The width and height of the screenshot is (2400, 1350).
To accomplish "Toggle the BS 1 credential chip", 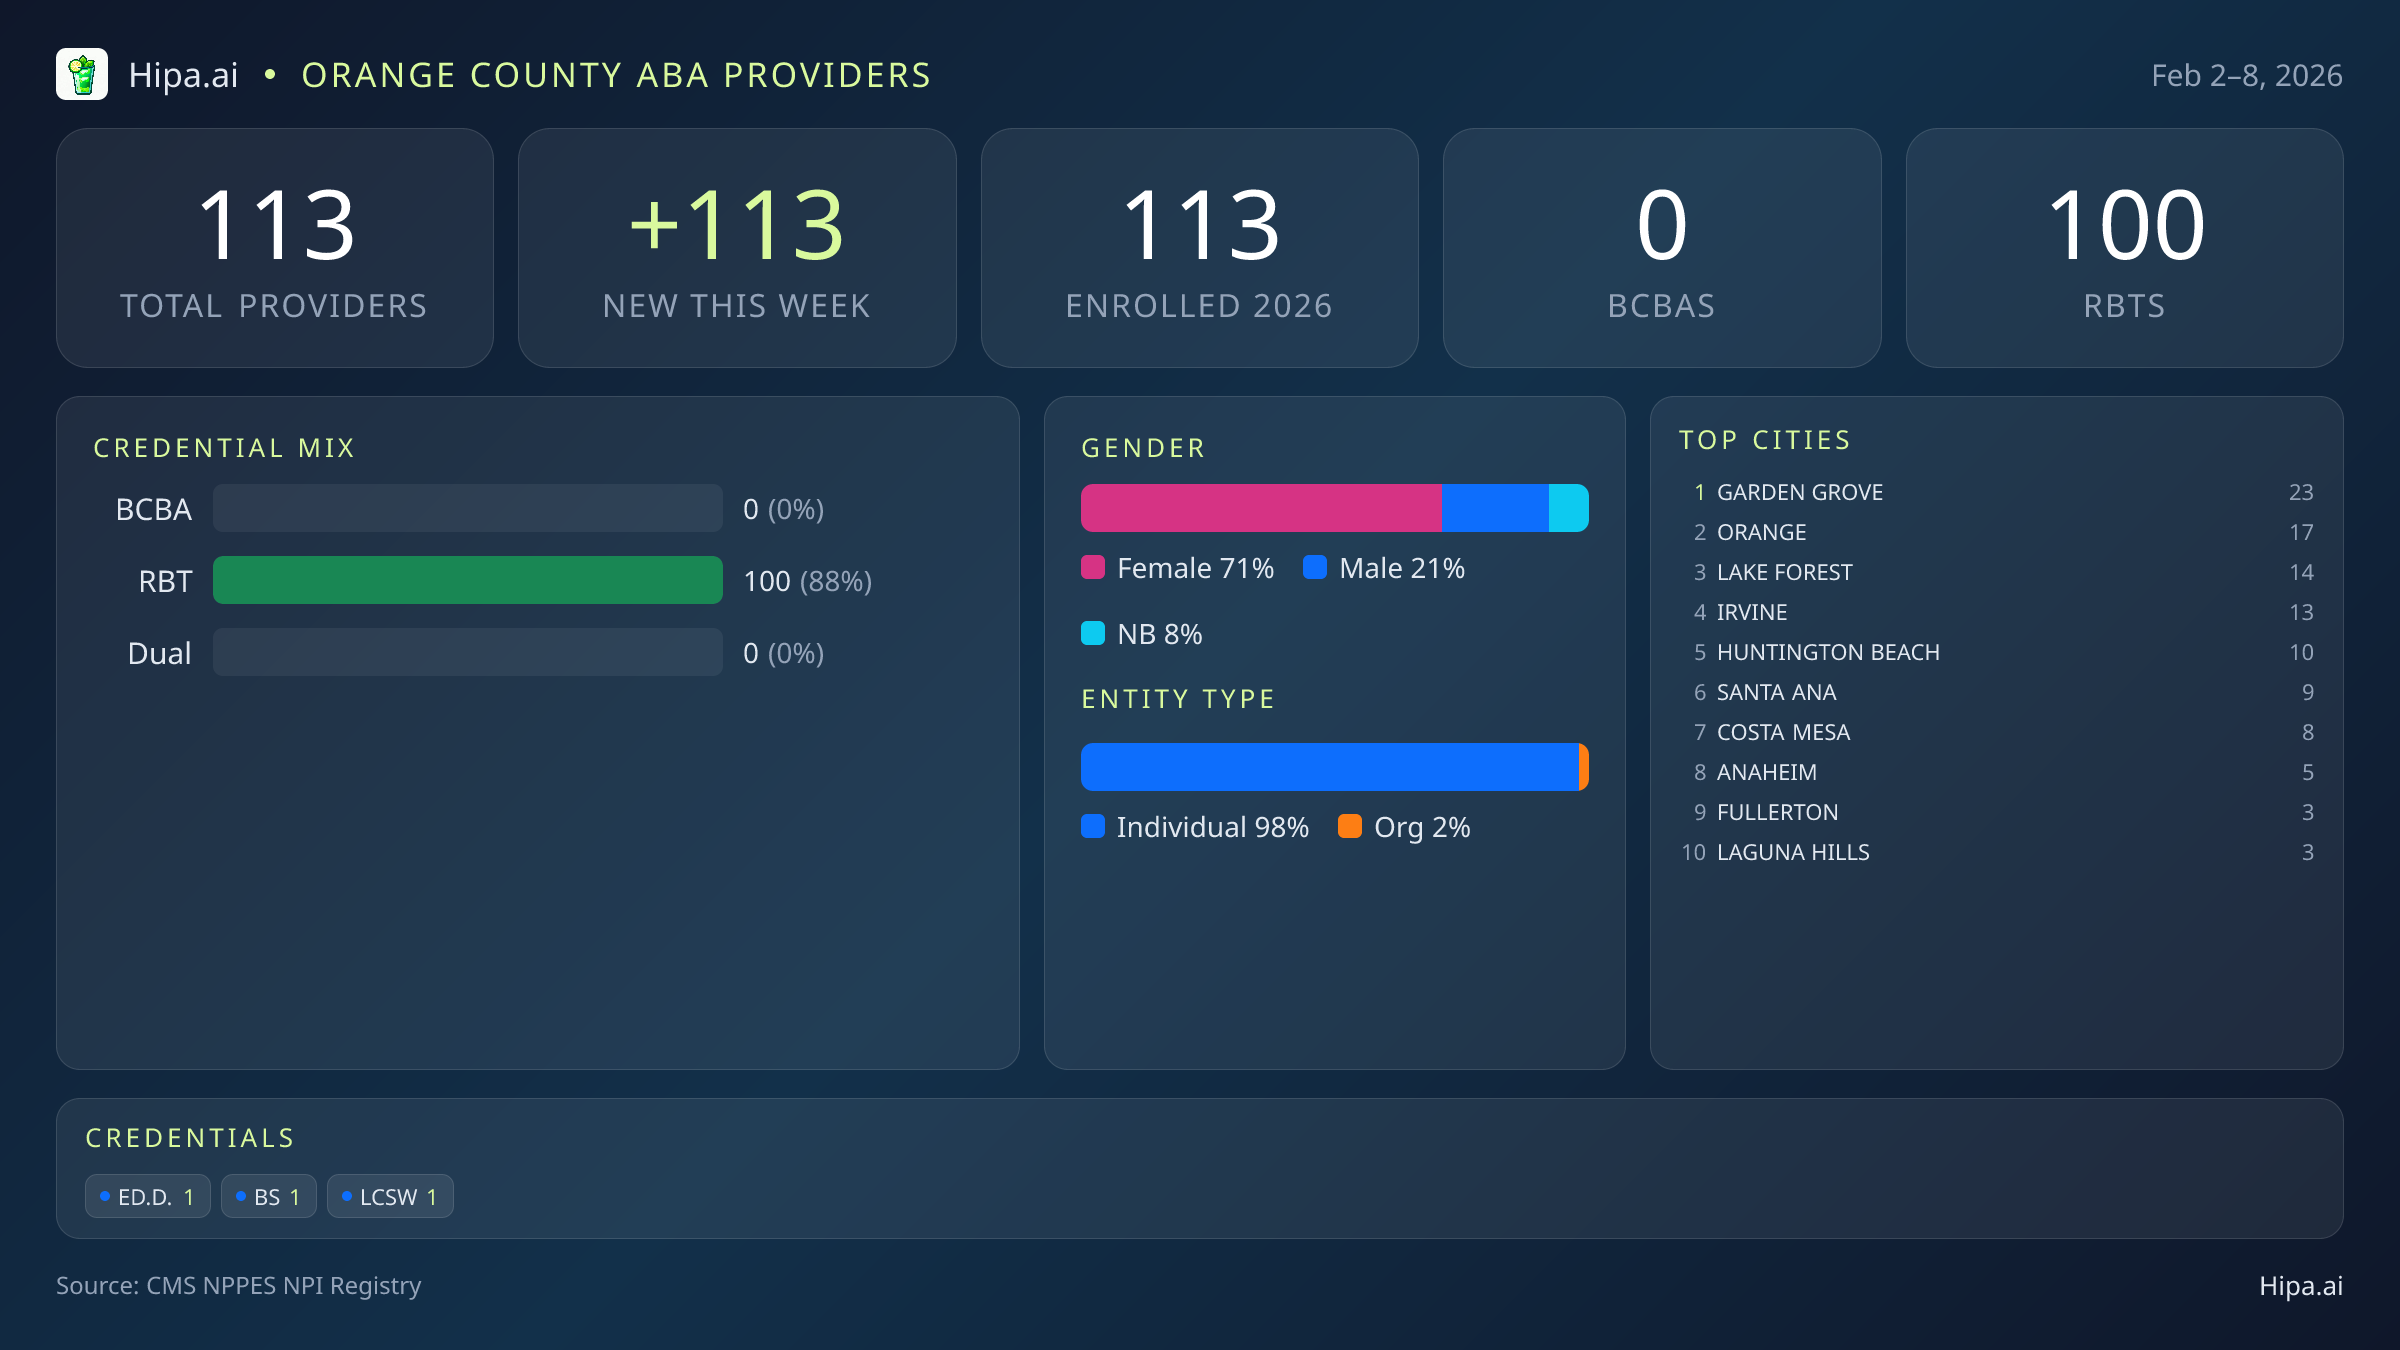I will (268, 1195).
